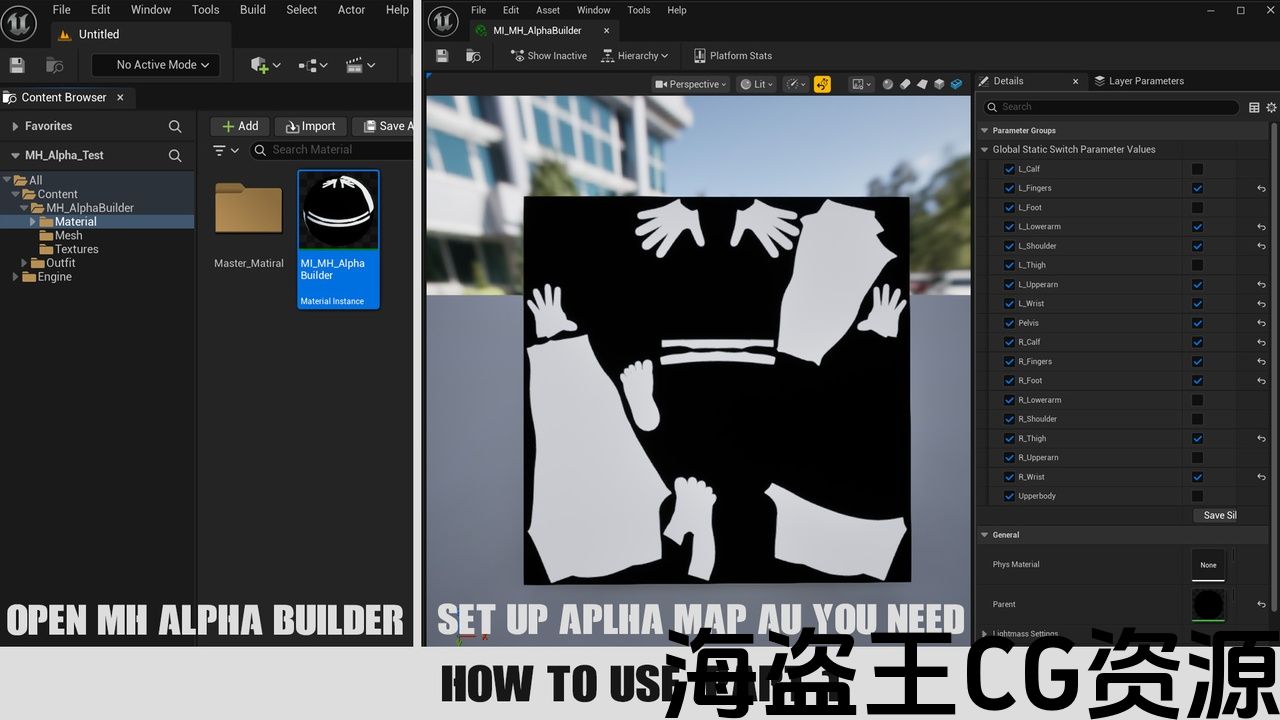Viewport: 1280px width, 720px height.
Task: Open the Cinematics clapperboard icon
Action: click(360, 65)
